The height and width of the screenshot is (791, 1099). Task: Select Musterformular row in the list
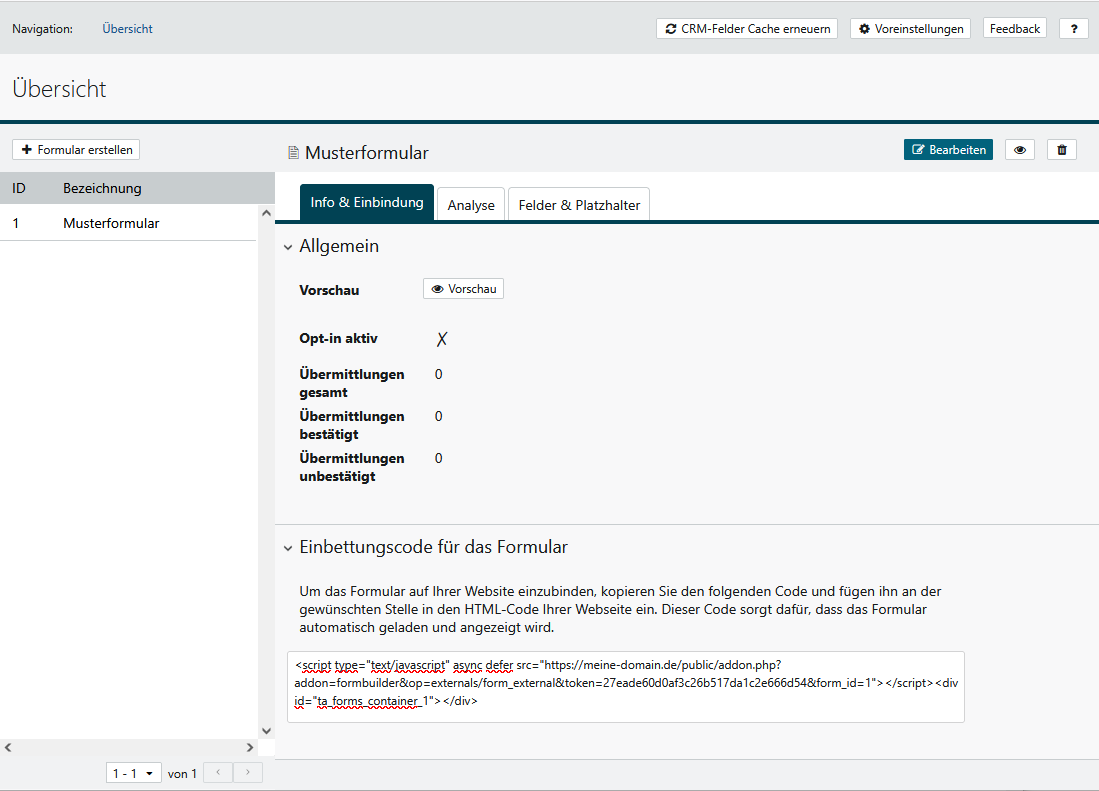[110, 224]
